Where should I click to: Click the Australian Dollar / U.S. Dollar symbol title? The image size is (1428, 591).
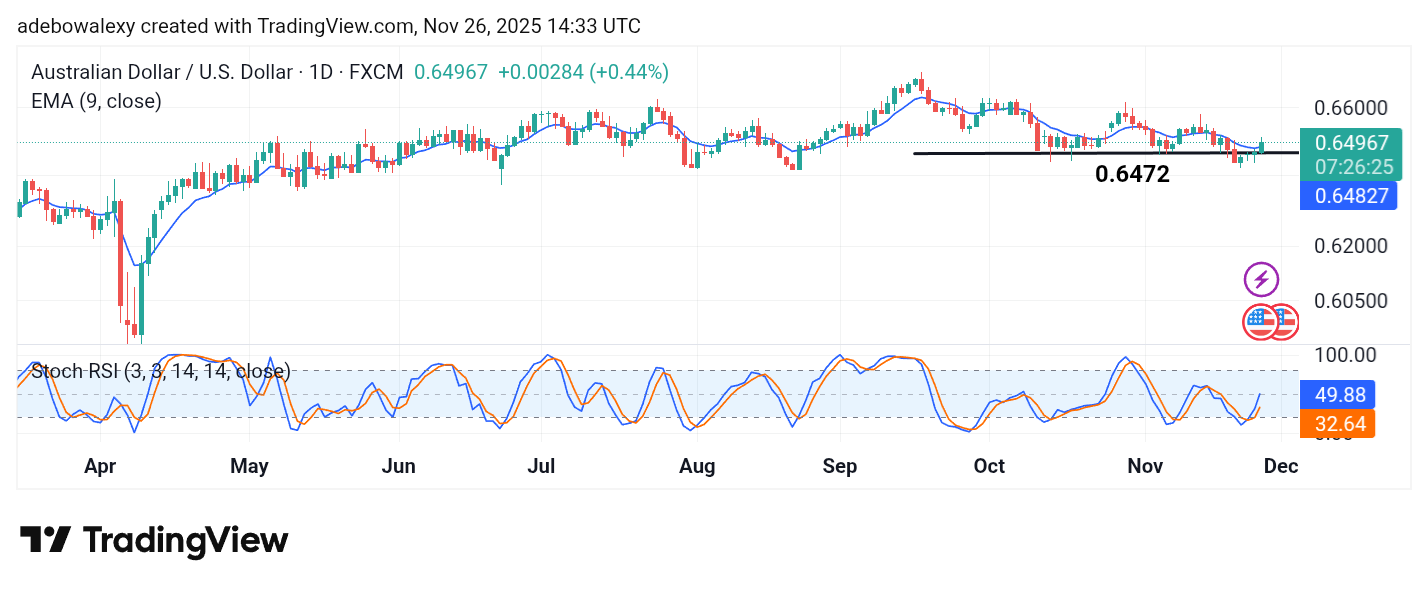[217, 72]
